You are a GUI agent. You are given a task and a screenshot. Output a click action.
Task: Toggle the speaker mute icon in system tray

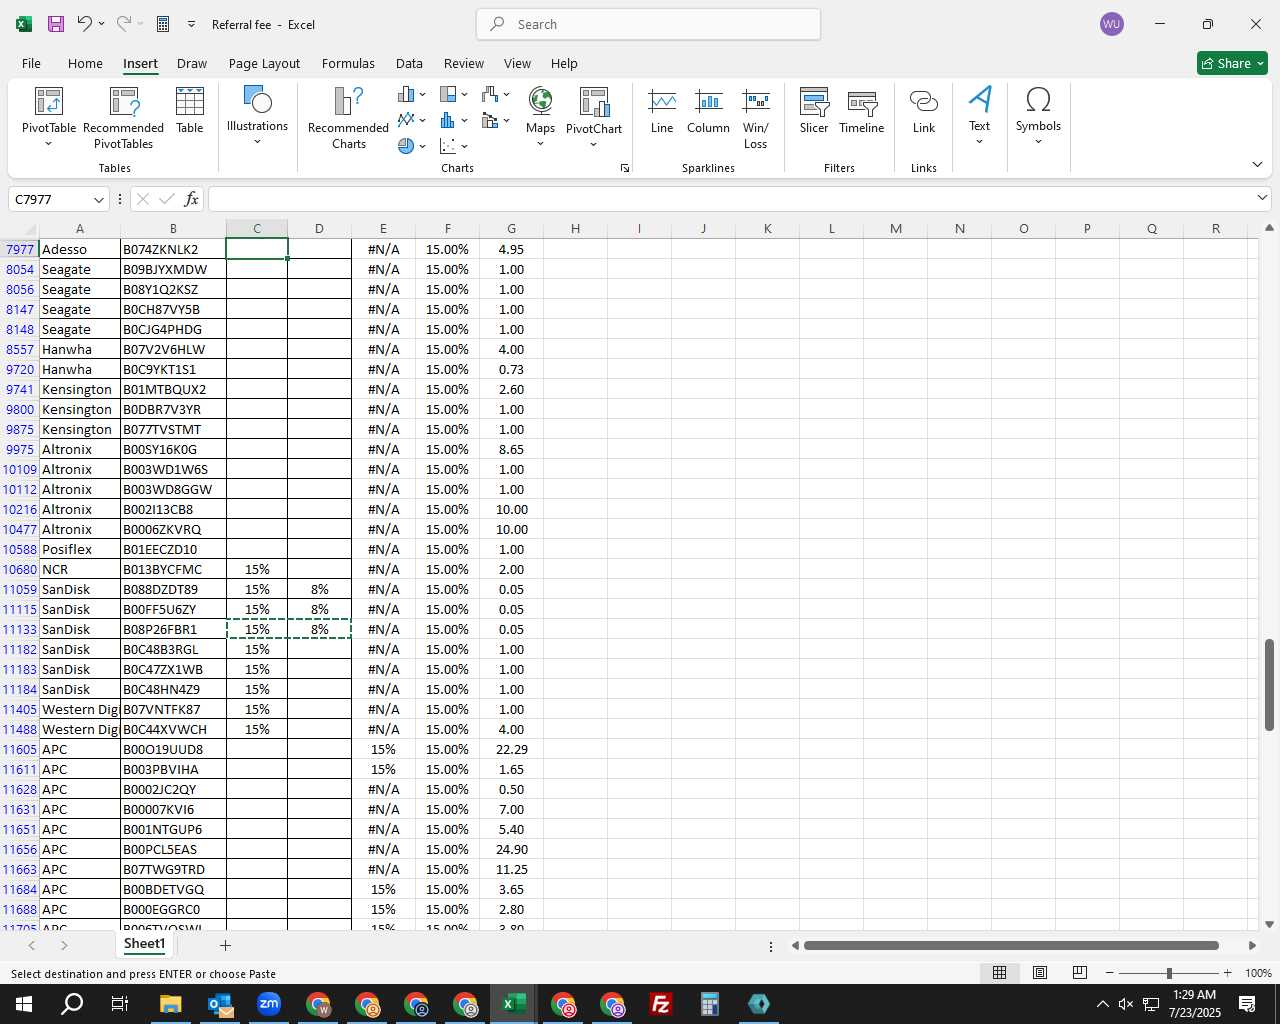pos(1126,1004)
